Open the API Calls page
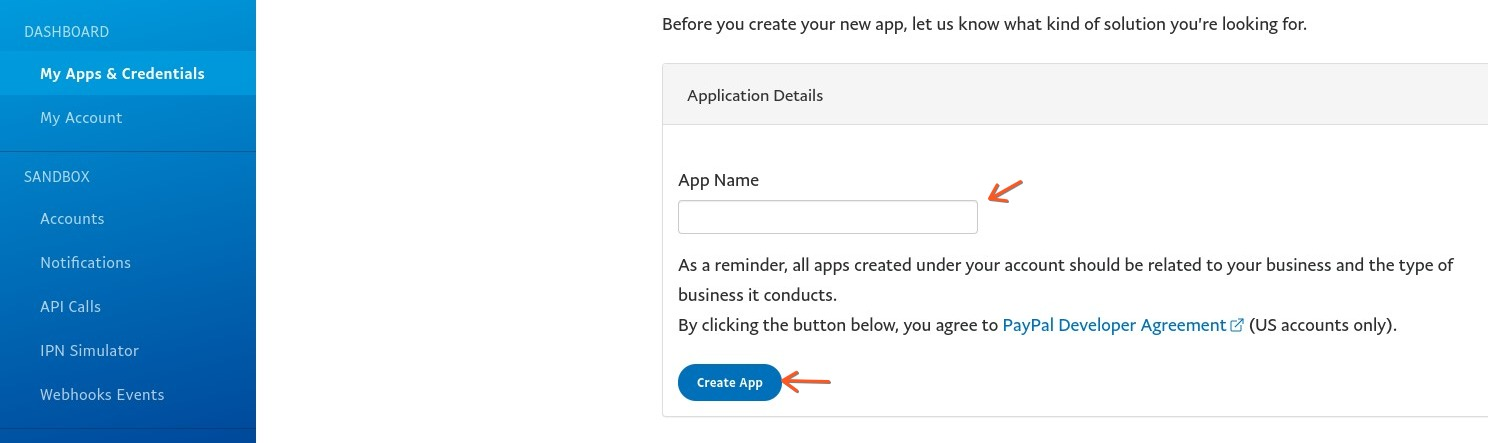This screenshot has height=443, width=1488. (x=70, y=307)
